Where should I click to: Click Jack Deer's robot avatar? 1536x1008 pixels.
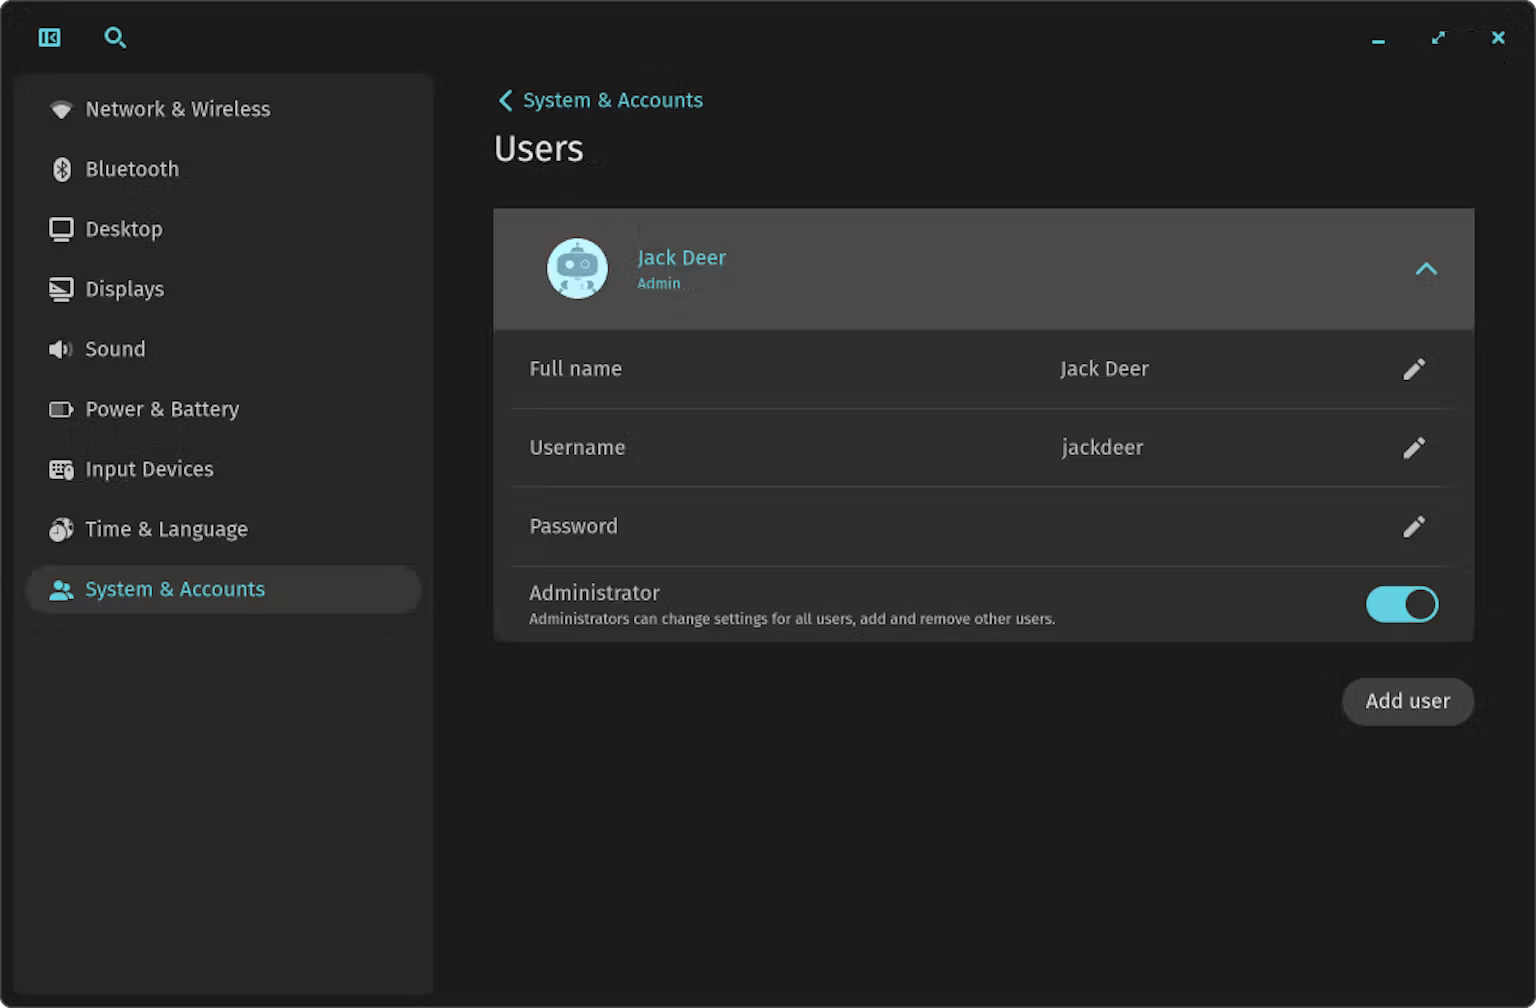577,268
